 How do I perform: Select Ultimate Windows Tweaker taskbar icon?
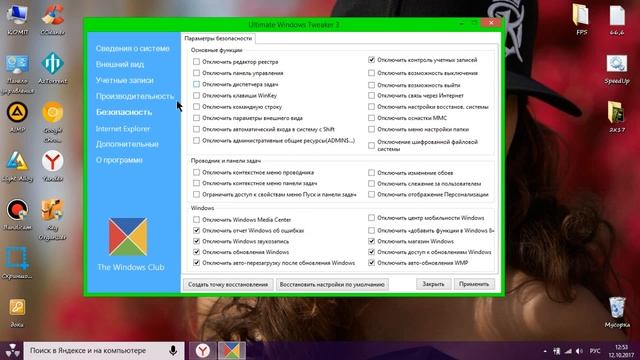(x=231, y=350)
